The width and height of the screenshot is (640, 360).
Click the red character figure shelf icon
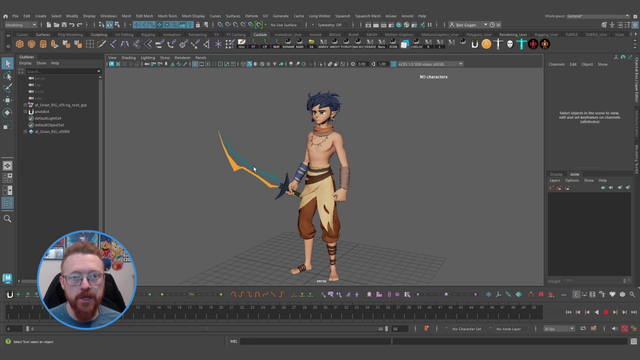[x=533, y=44]
